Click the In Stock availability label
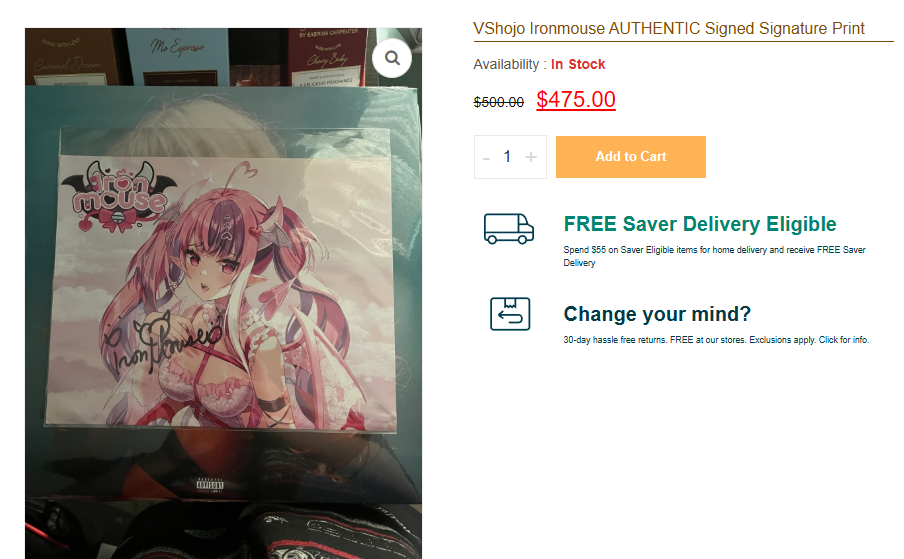904x559 pixels. coord(578,64)
